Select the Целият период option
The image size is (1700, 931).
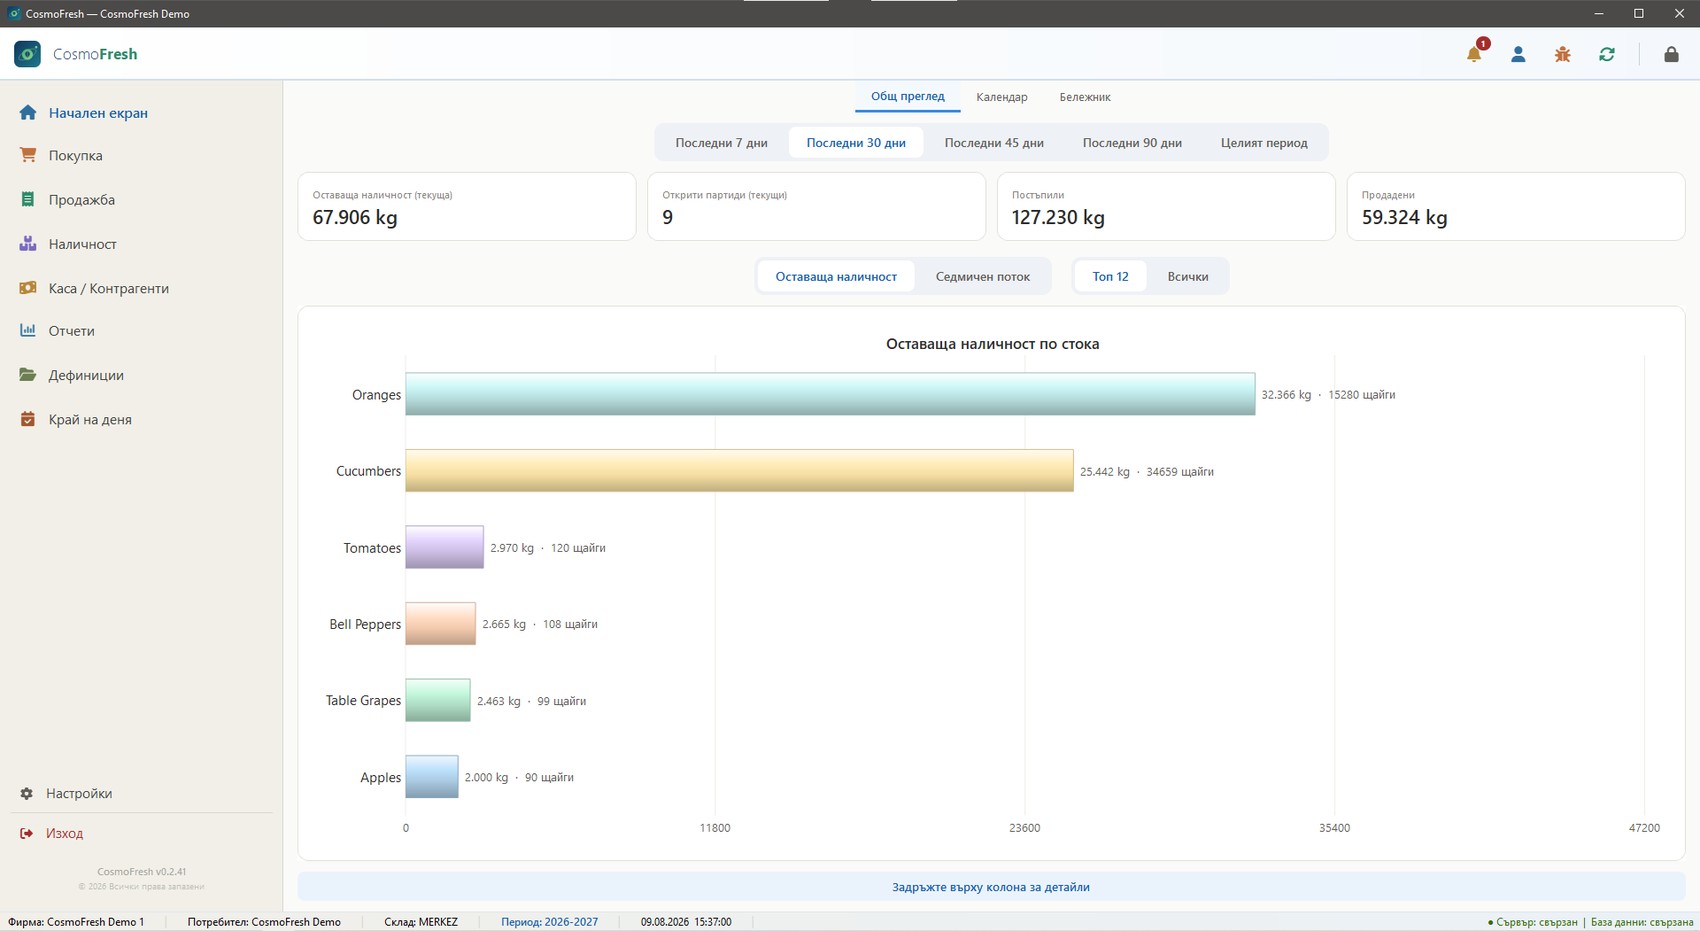(x=1264, y=142)
